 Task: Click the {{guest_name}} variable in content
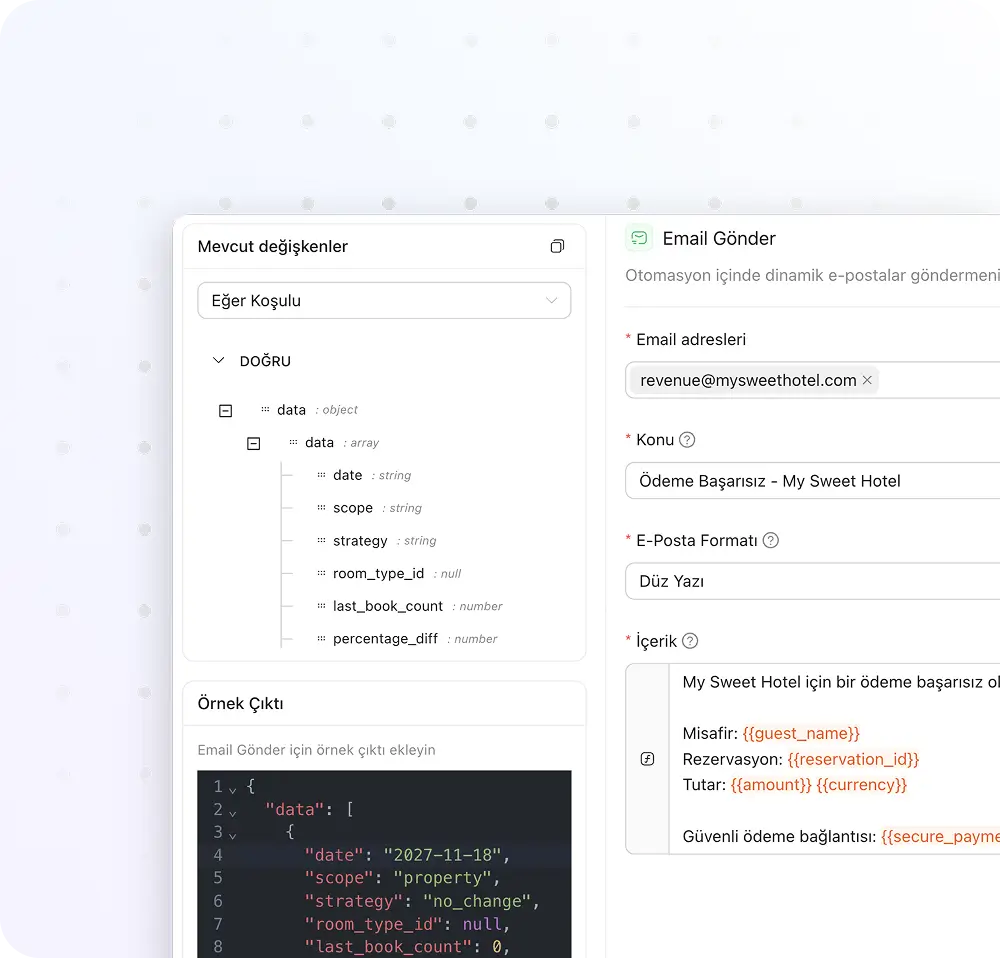click(x=801, y=733)
